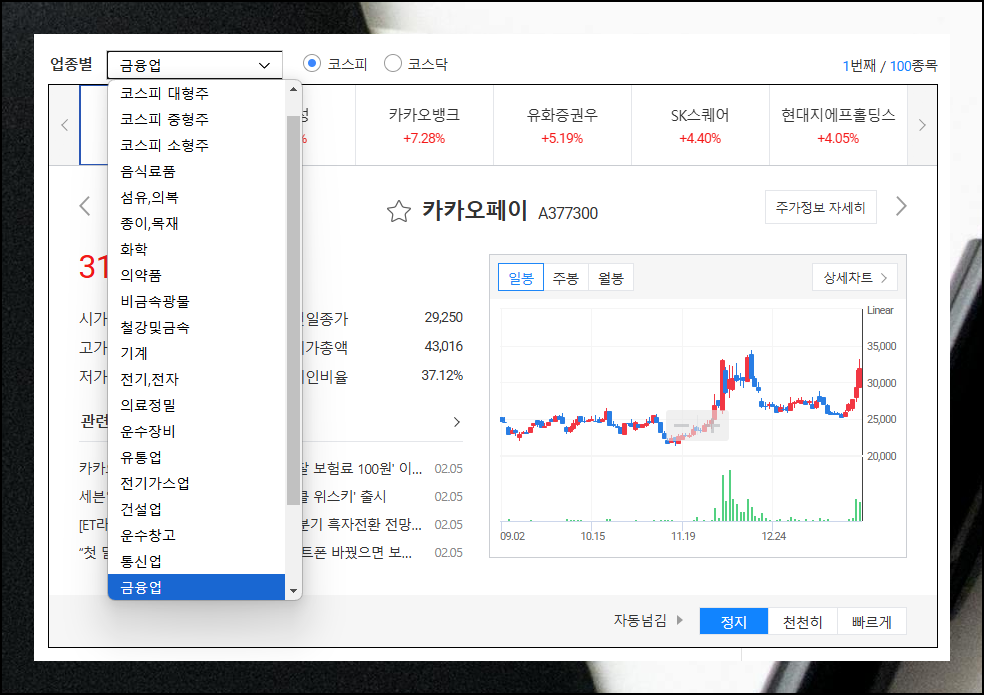Viewport: 984px width, 695px height.
Task: Click the 43,016 market cap value
Action: 444,347
